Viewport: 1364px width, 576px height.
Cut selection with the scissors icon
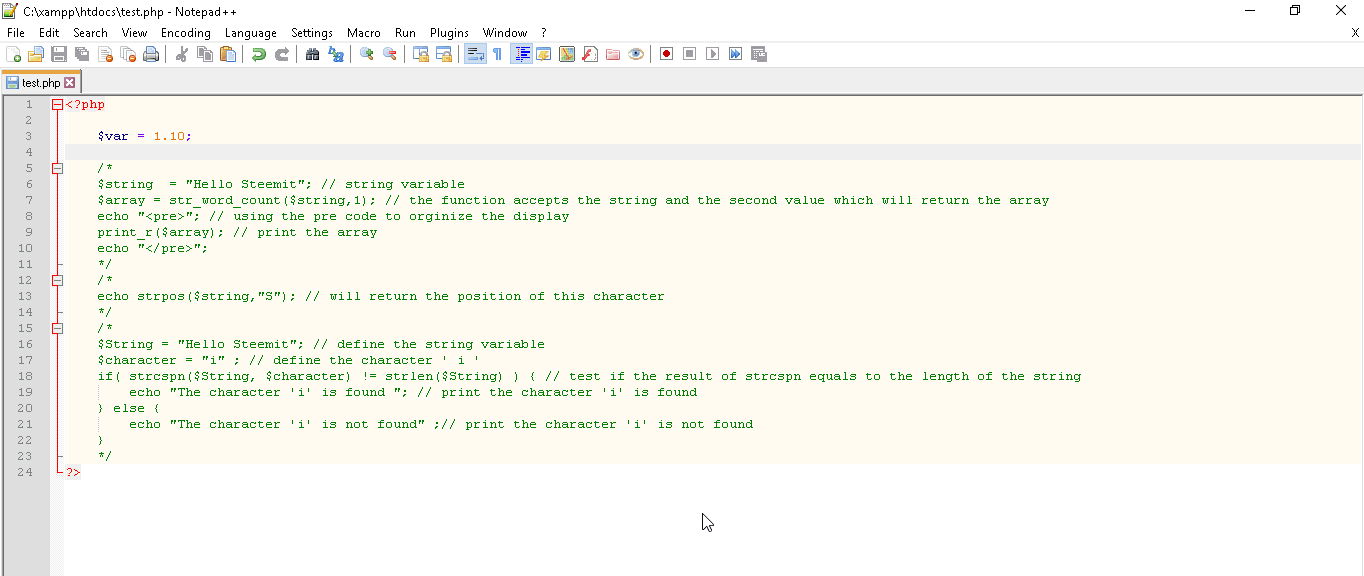(x=181, y=54)
